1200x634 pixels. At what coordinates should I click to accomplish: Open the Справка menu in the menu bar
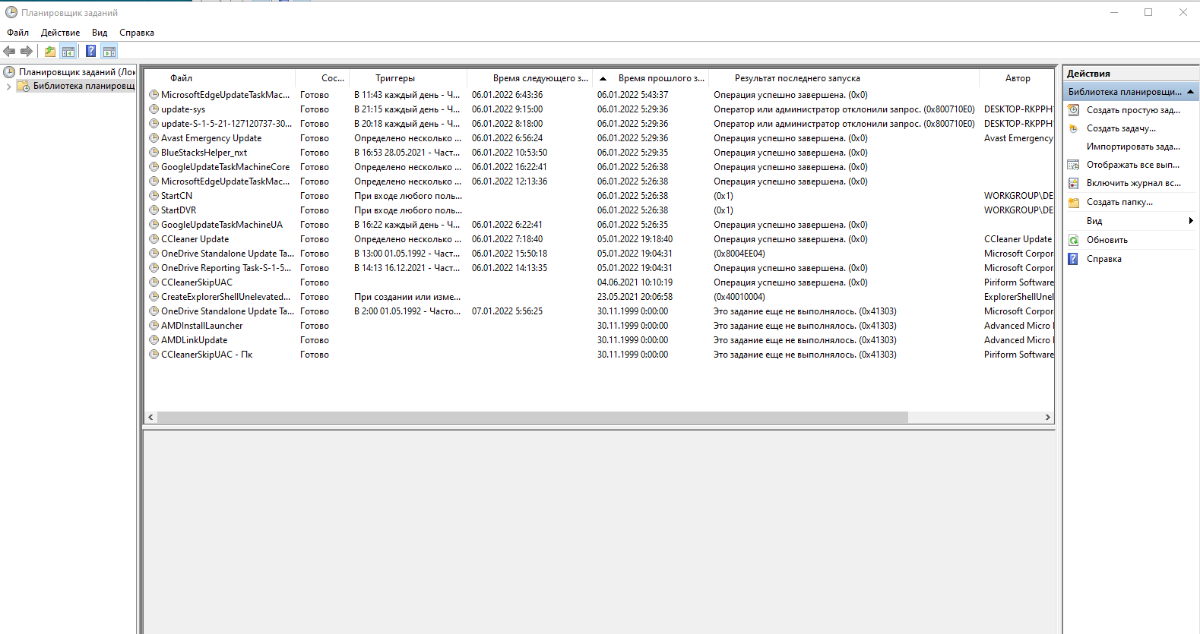tap(137, 32)
